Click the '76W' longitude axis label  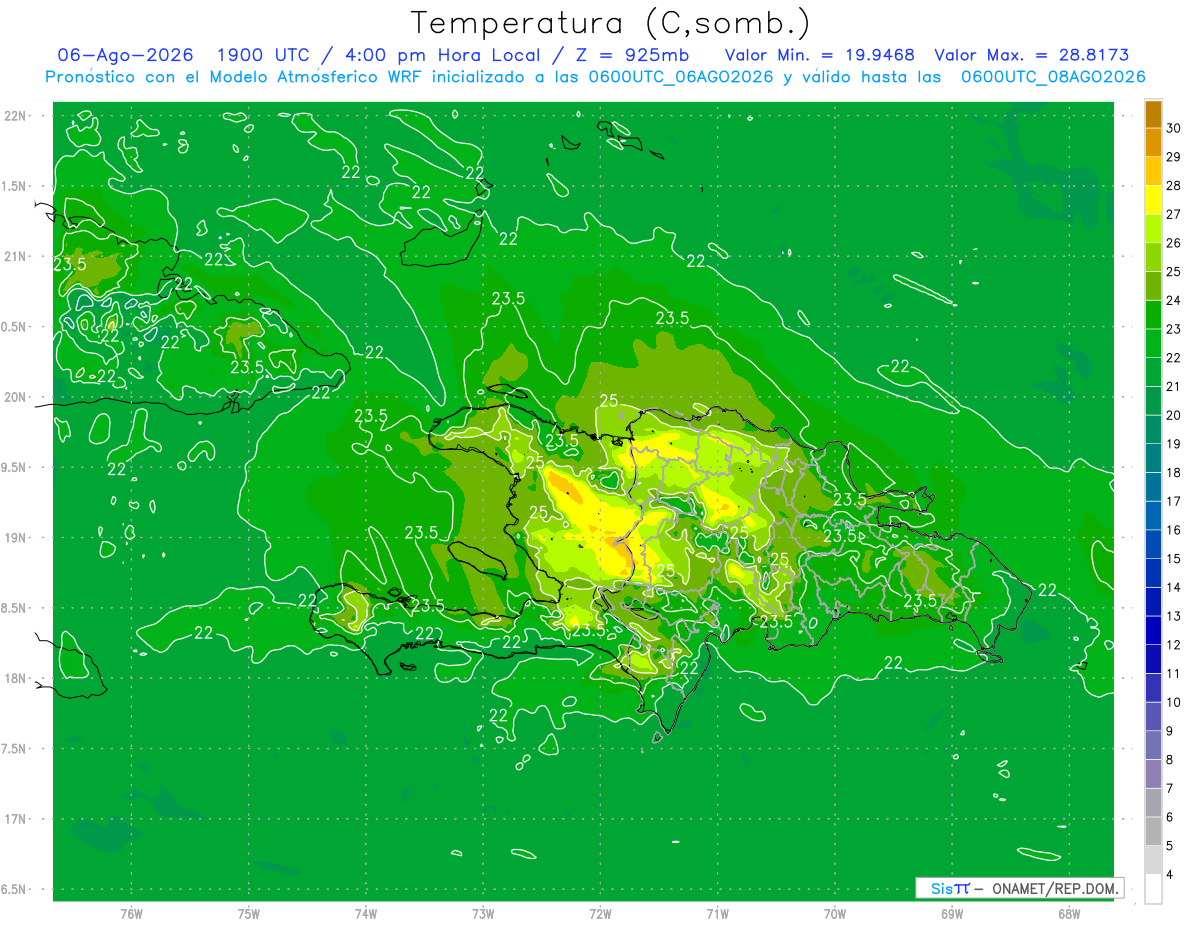click(x=131, y=913)
